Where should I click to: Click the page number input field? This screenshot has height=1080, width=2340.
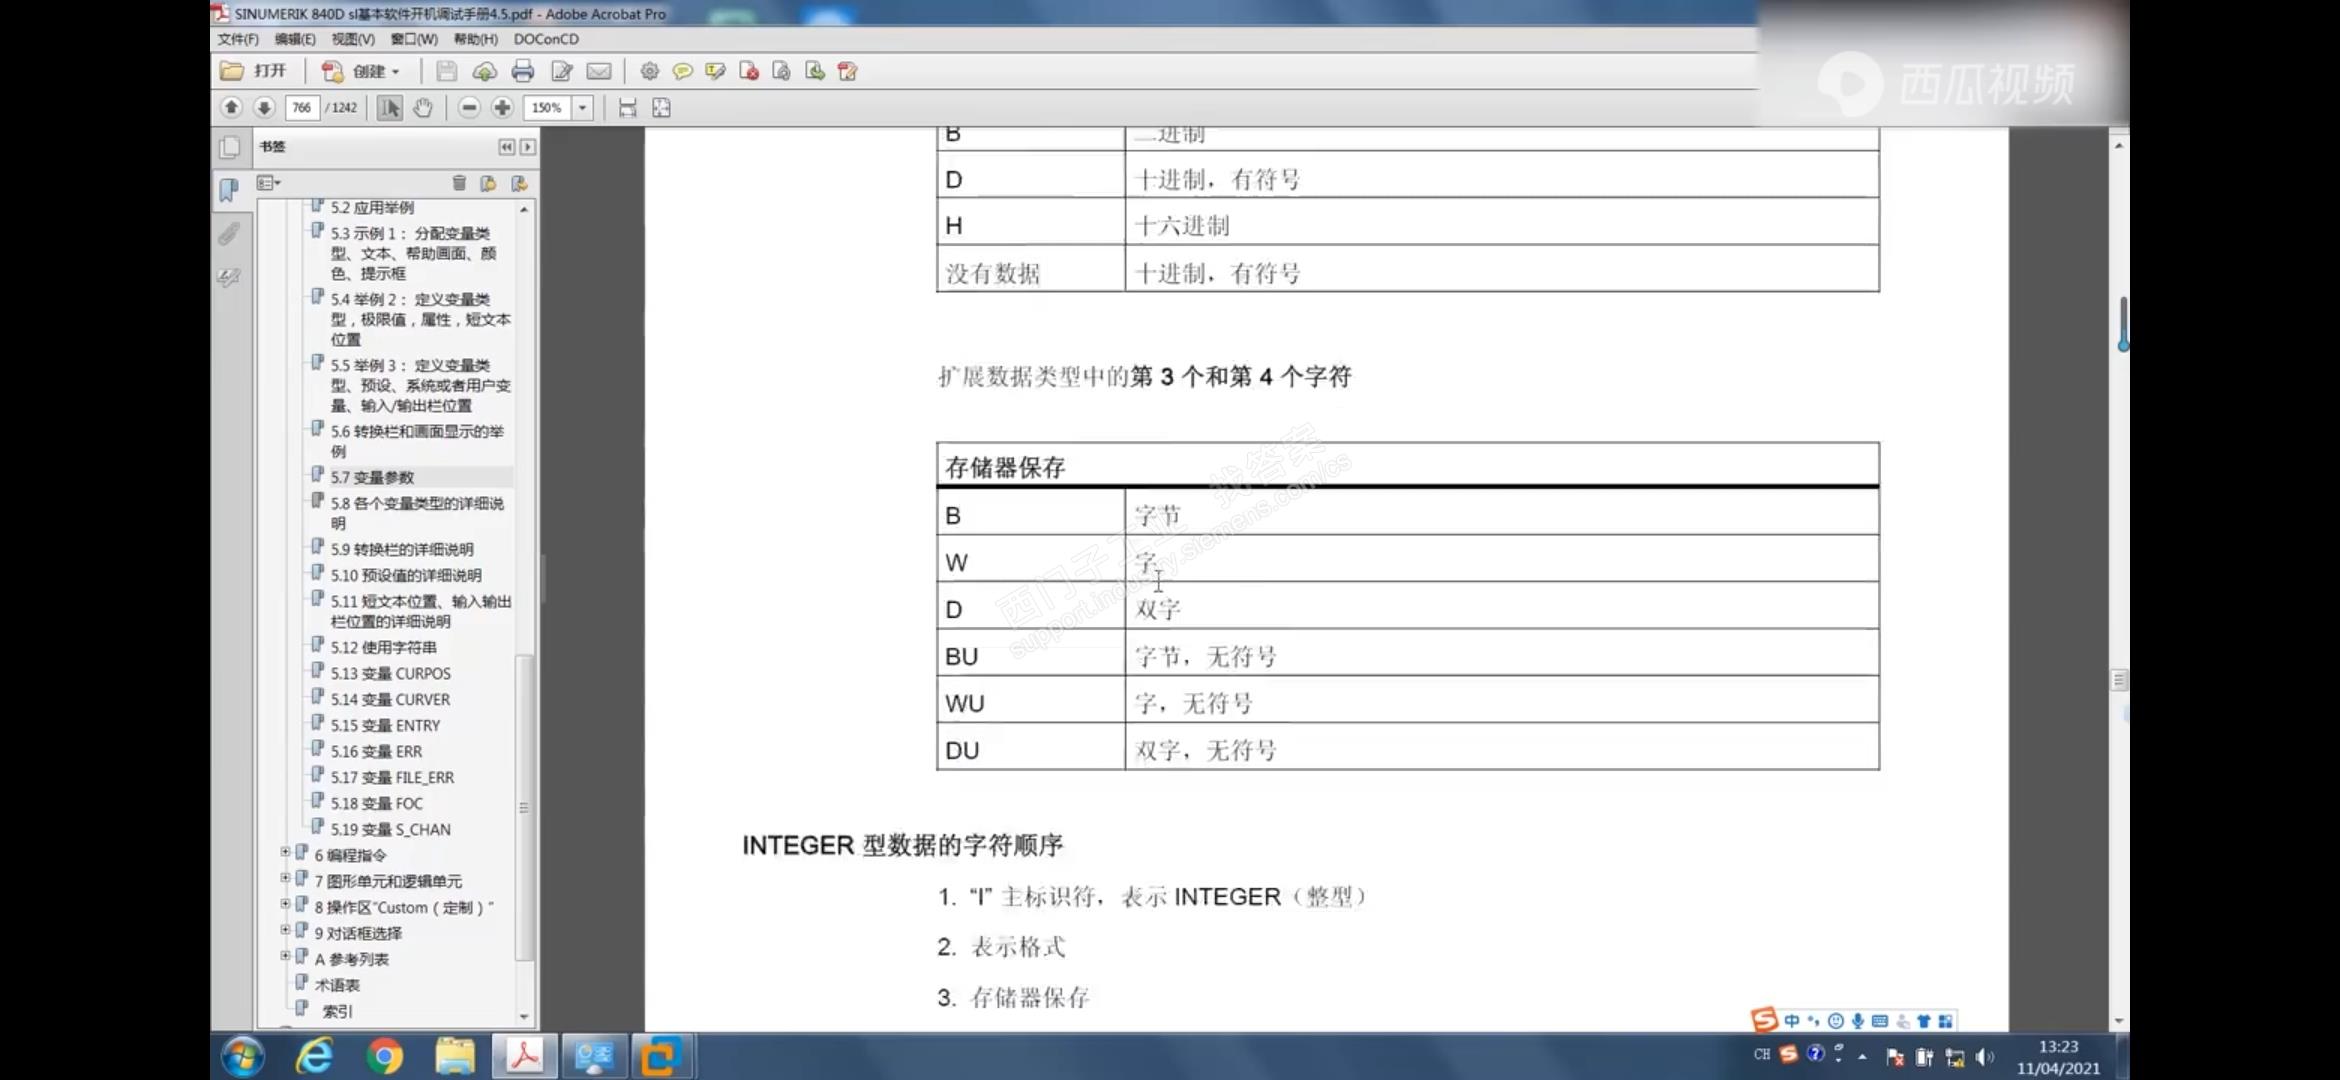click(x=301, y=108)
